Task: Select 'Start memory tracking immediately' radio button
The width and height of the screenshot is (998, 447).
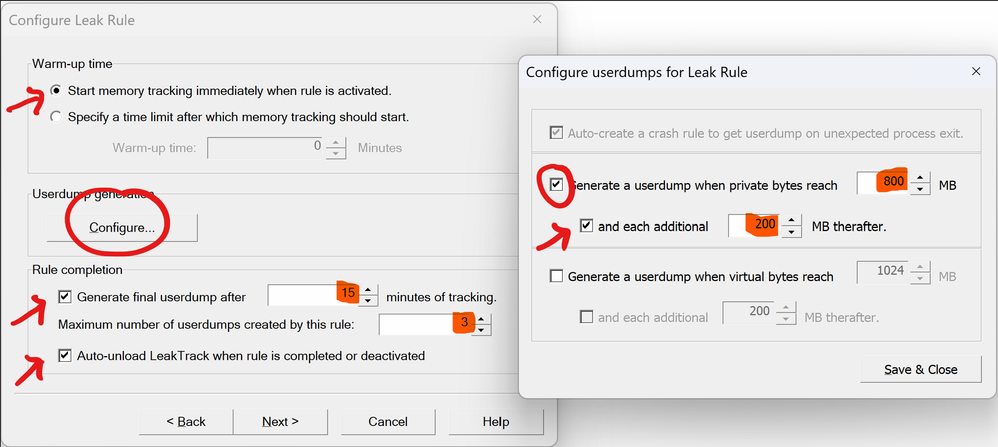Action: 57,90
